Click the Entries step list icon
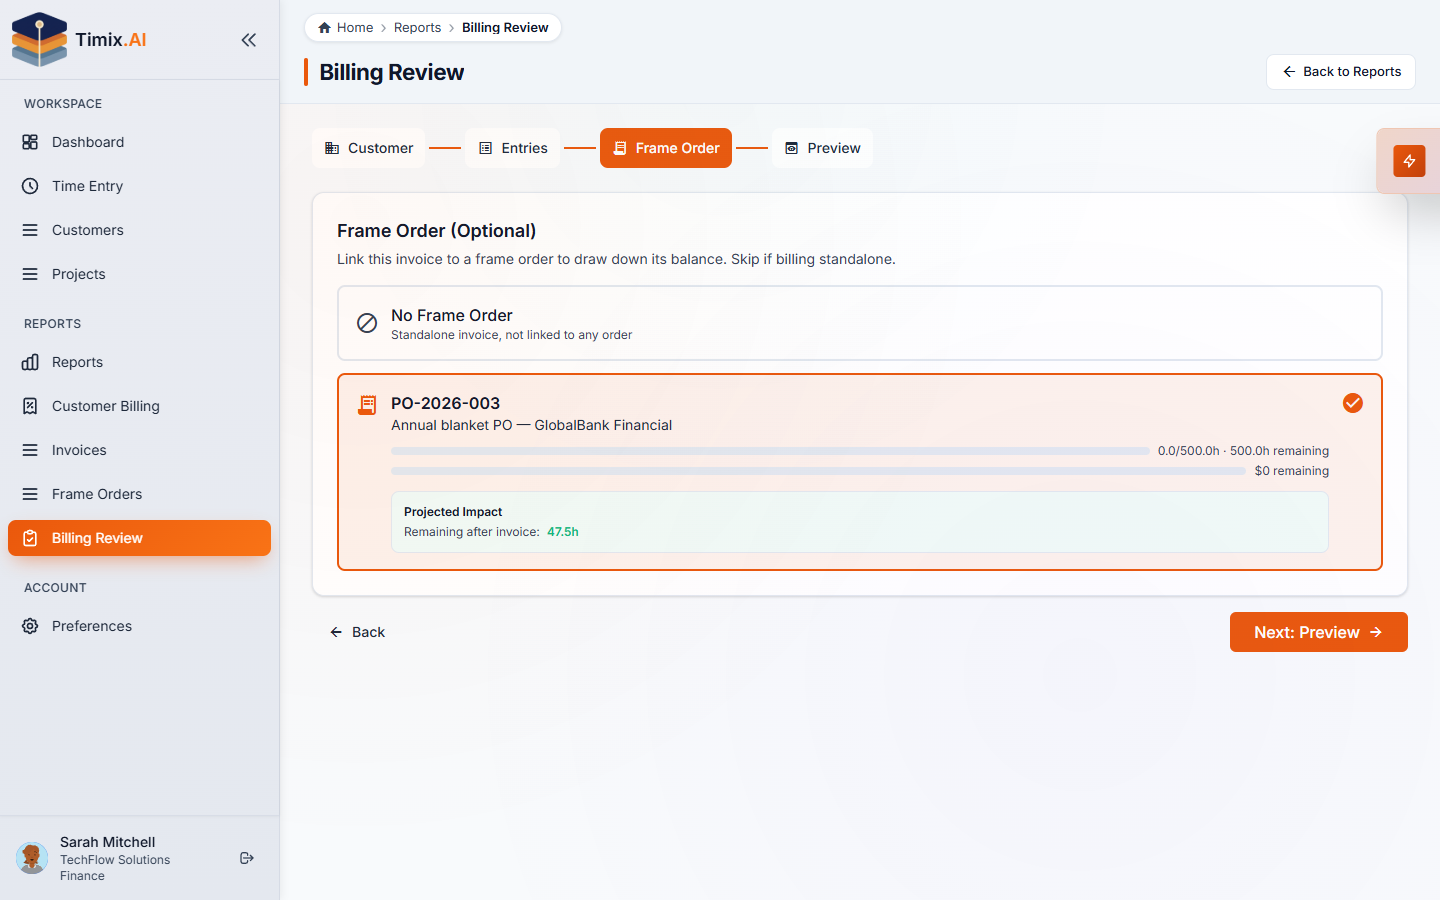1440x900 pixels. click(485, 148)
